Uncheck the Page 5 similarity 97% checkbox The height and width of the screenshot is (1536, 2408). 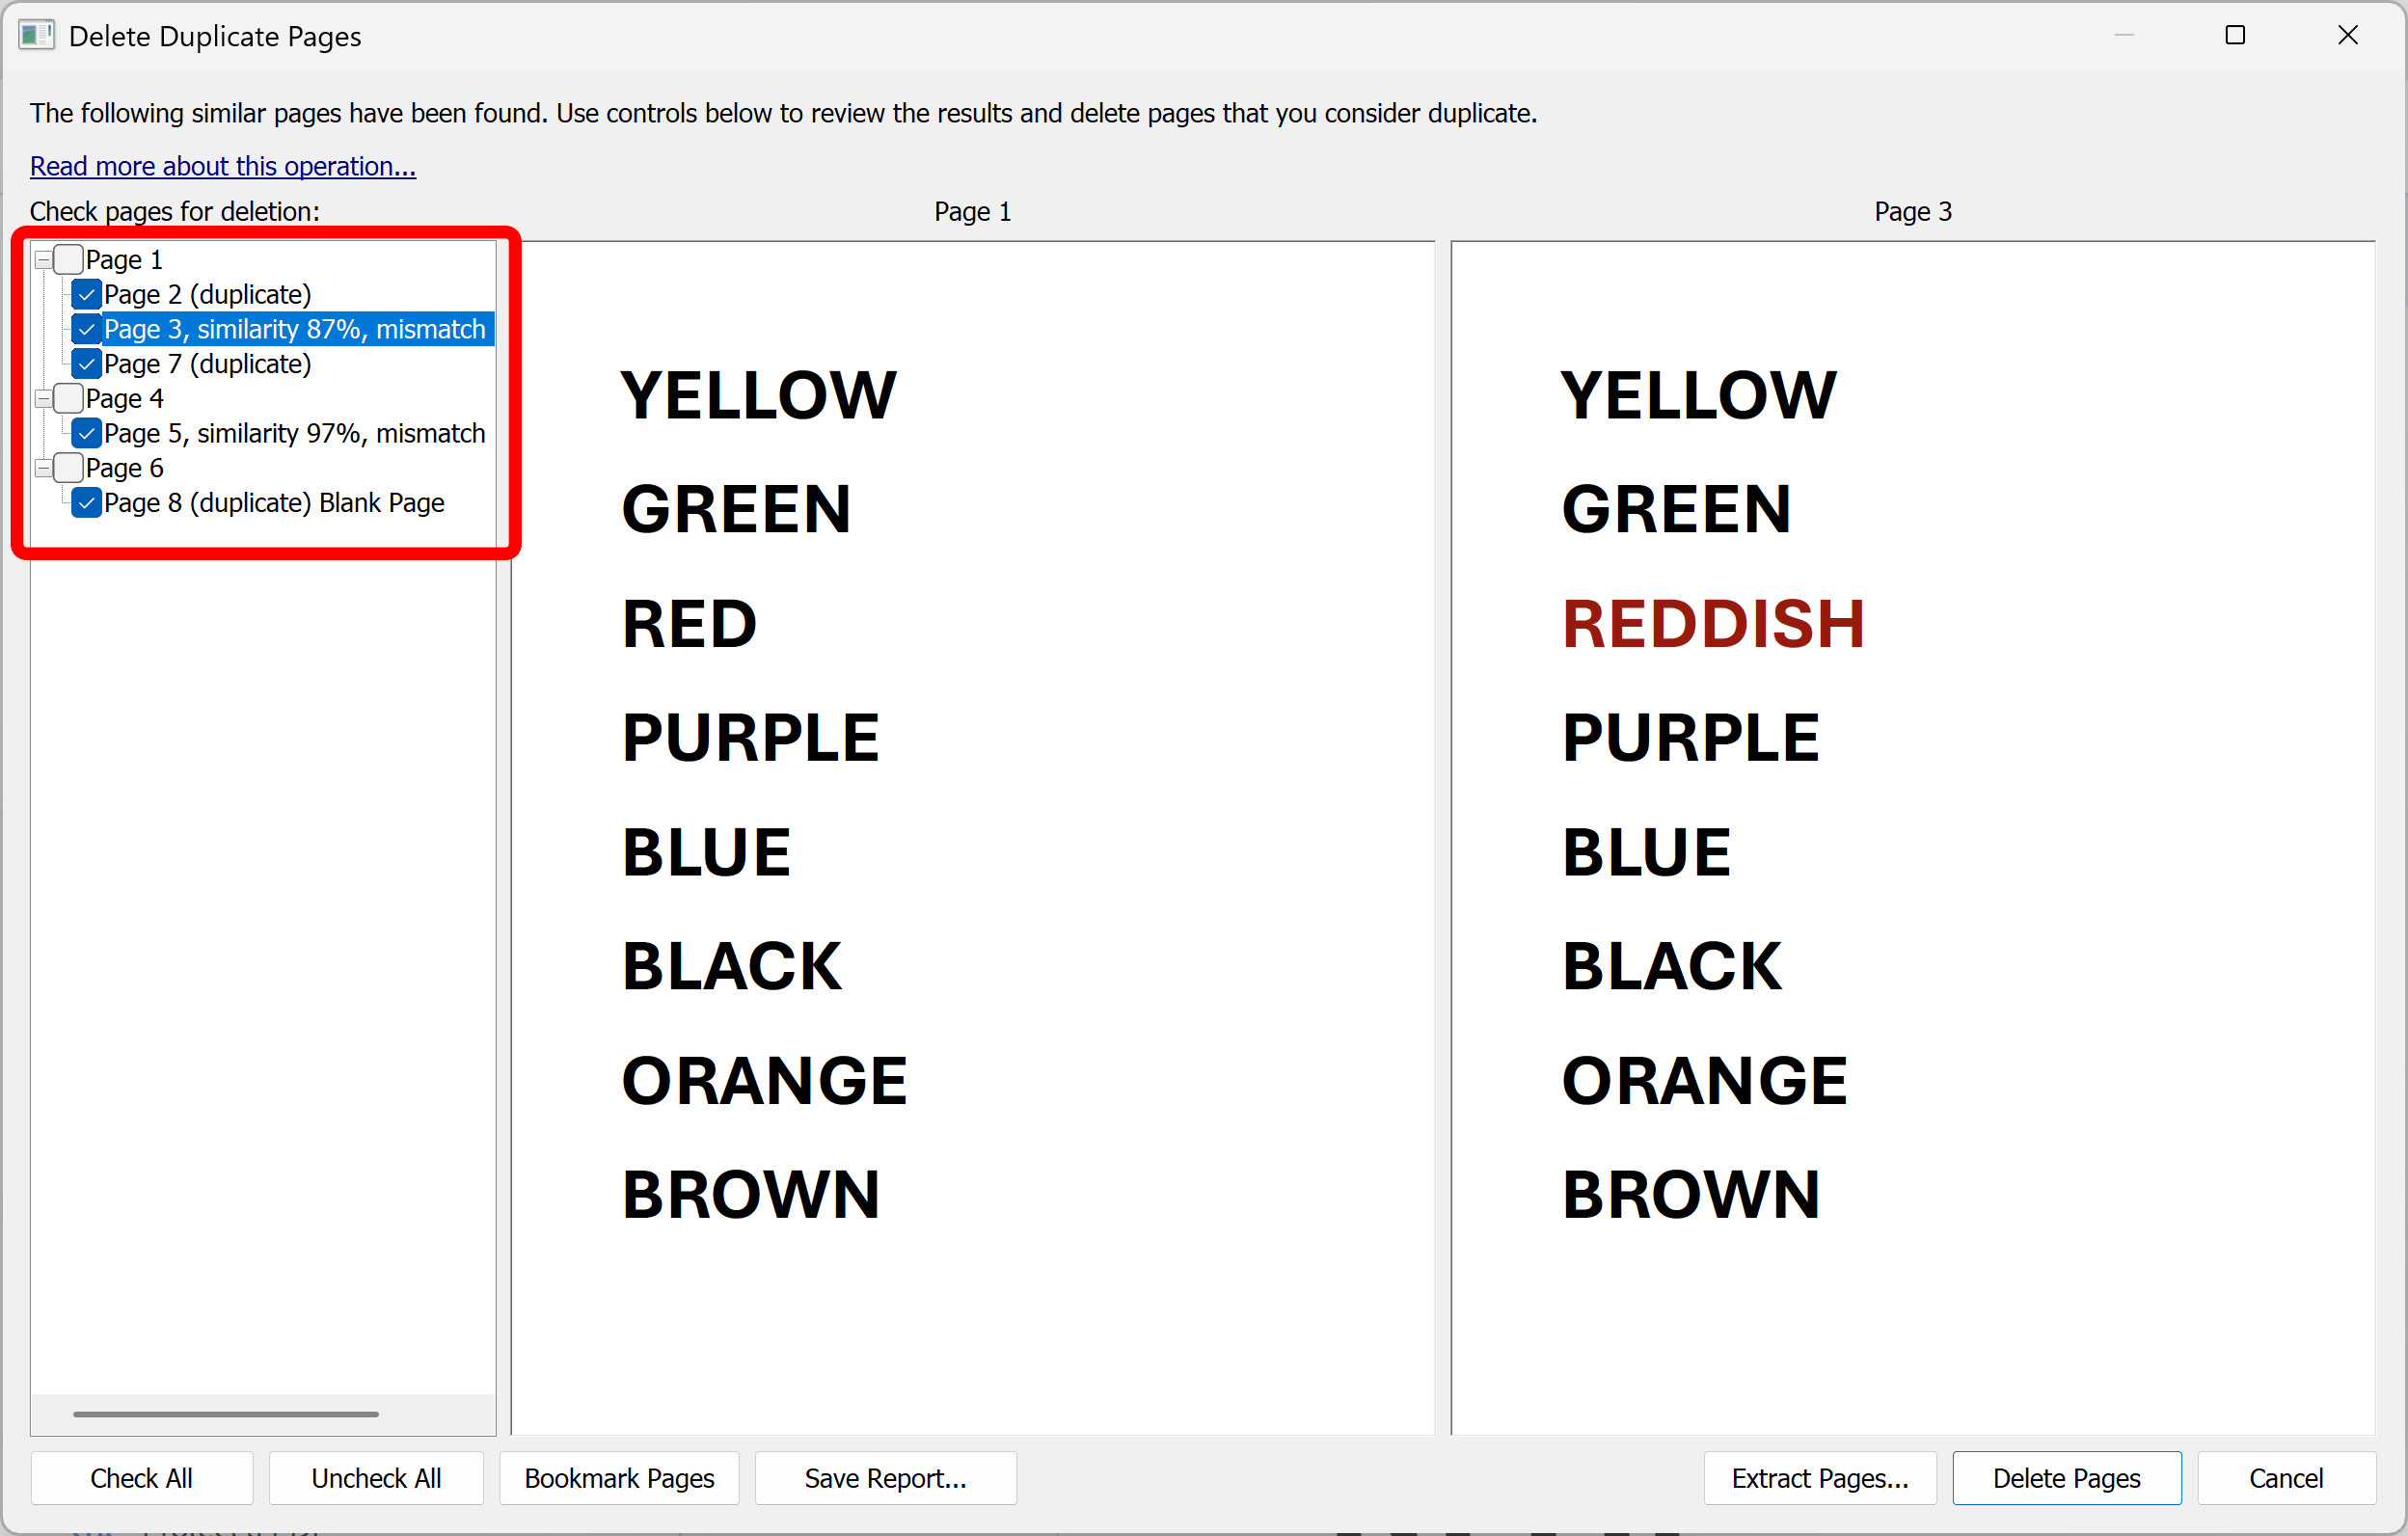tap(86, 432)
